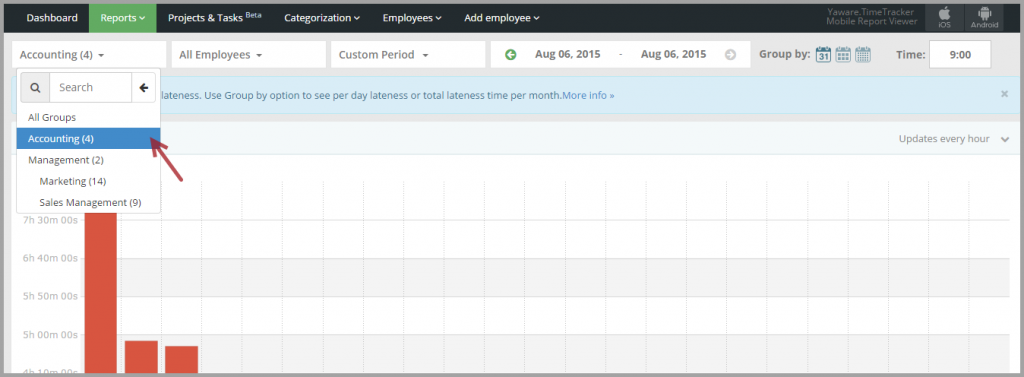Go to previous date with green arrow

[511, 55]
